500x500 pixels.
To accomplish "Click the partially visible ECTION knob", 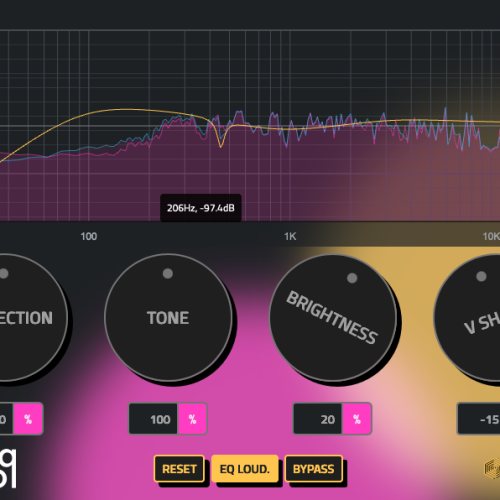I will point(33,317).
